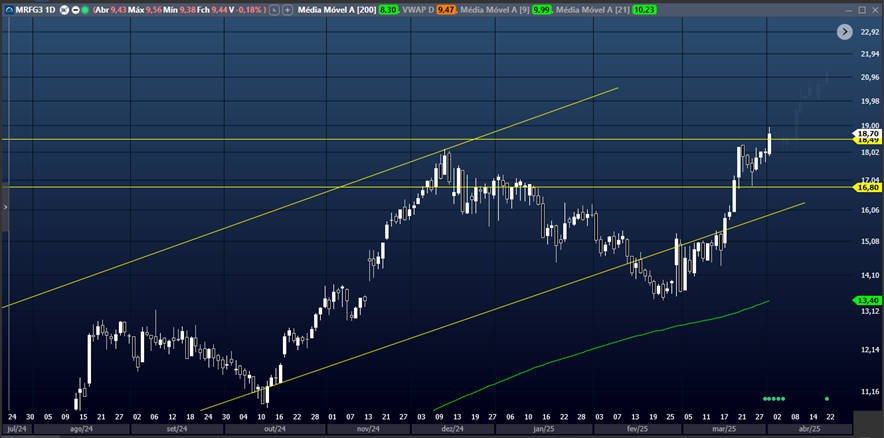
Task: Click the orange 9,47 VWAP value badge
Action: pyautogui.click(x=446, y=8)
